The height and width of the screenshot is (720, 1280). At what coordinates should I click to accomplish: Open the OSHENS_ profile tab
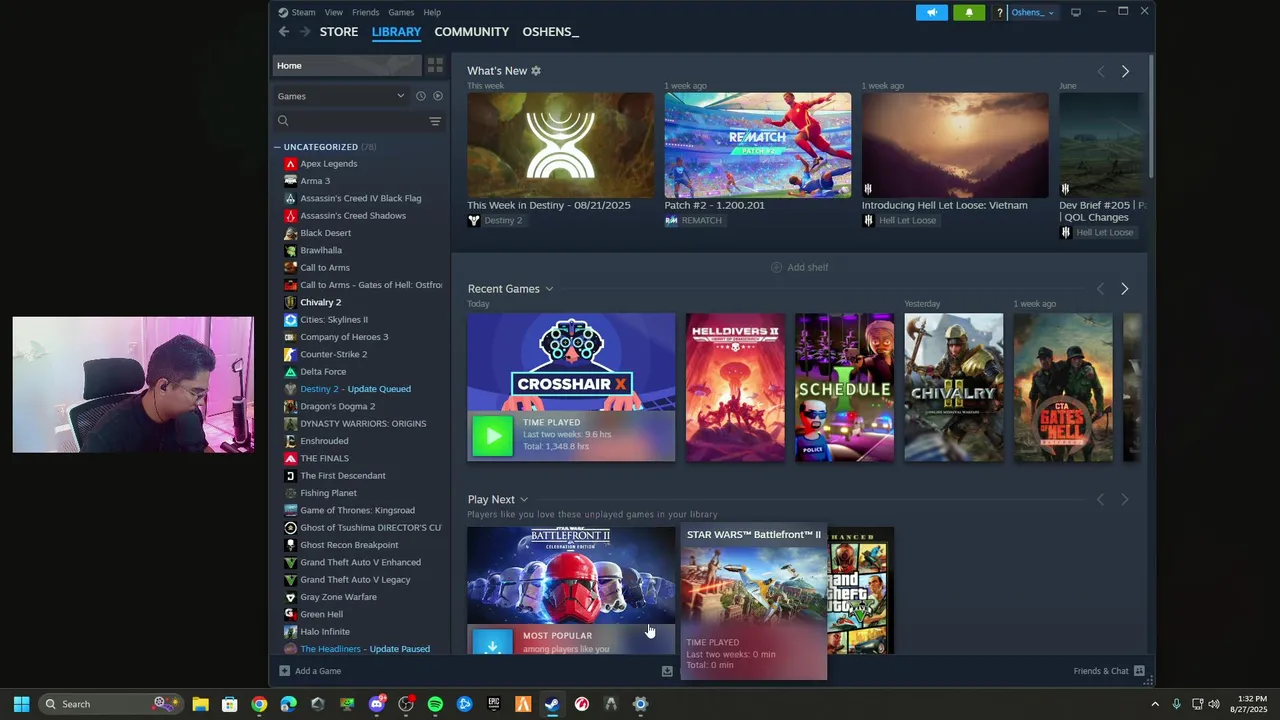pyautogui.click(x=551, y=32)
